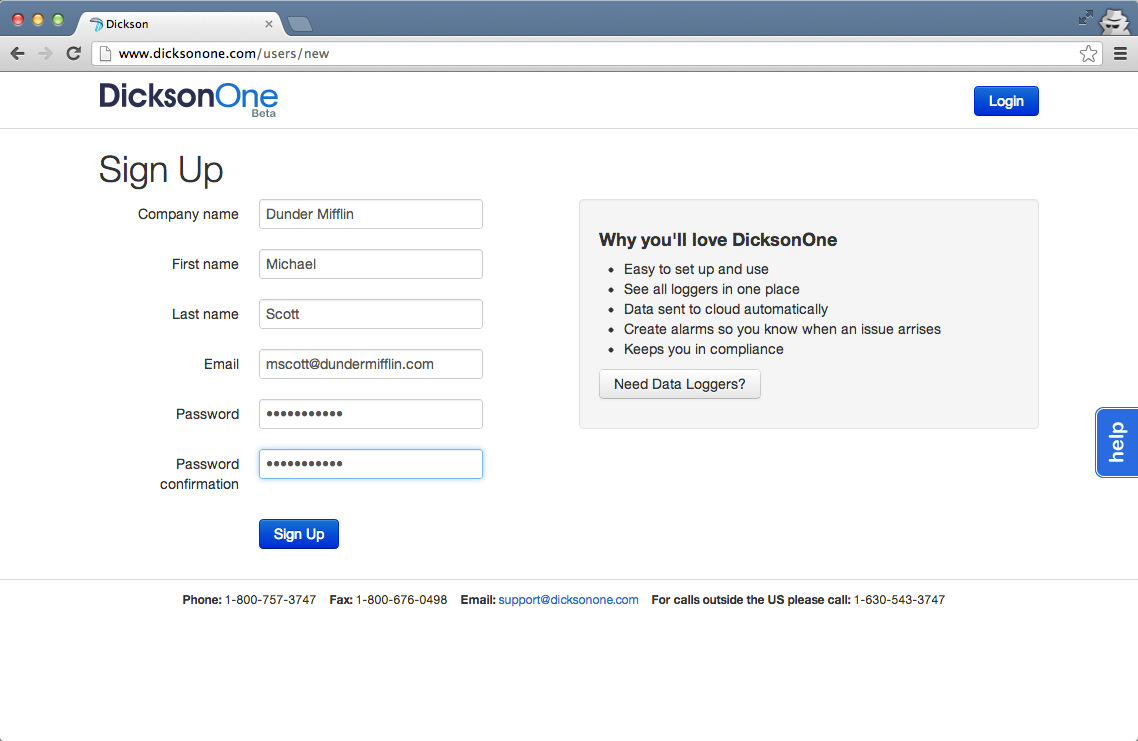
Task: Click 'Data sent to cloud automatically' bullet
Action: click(726, 309)
